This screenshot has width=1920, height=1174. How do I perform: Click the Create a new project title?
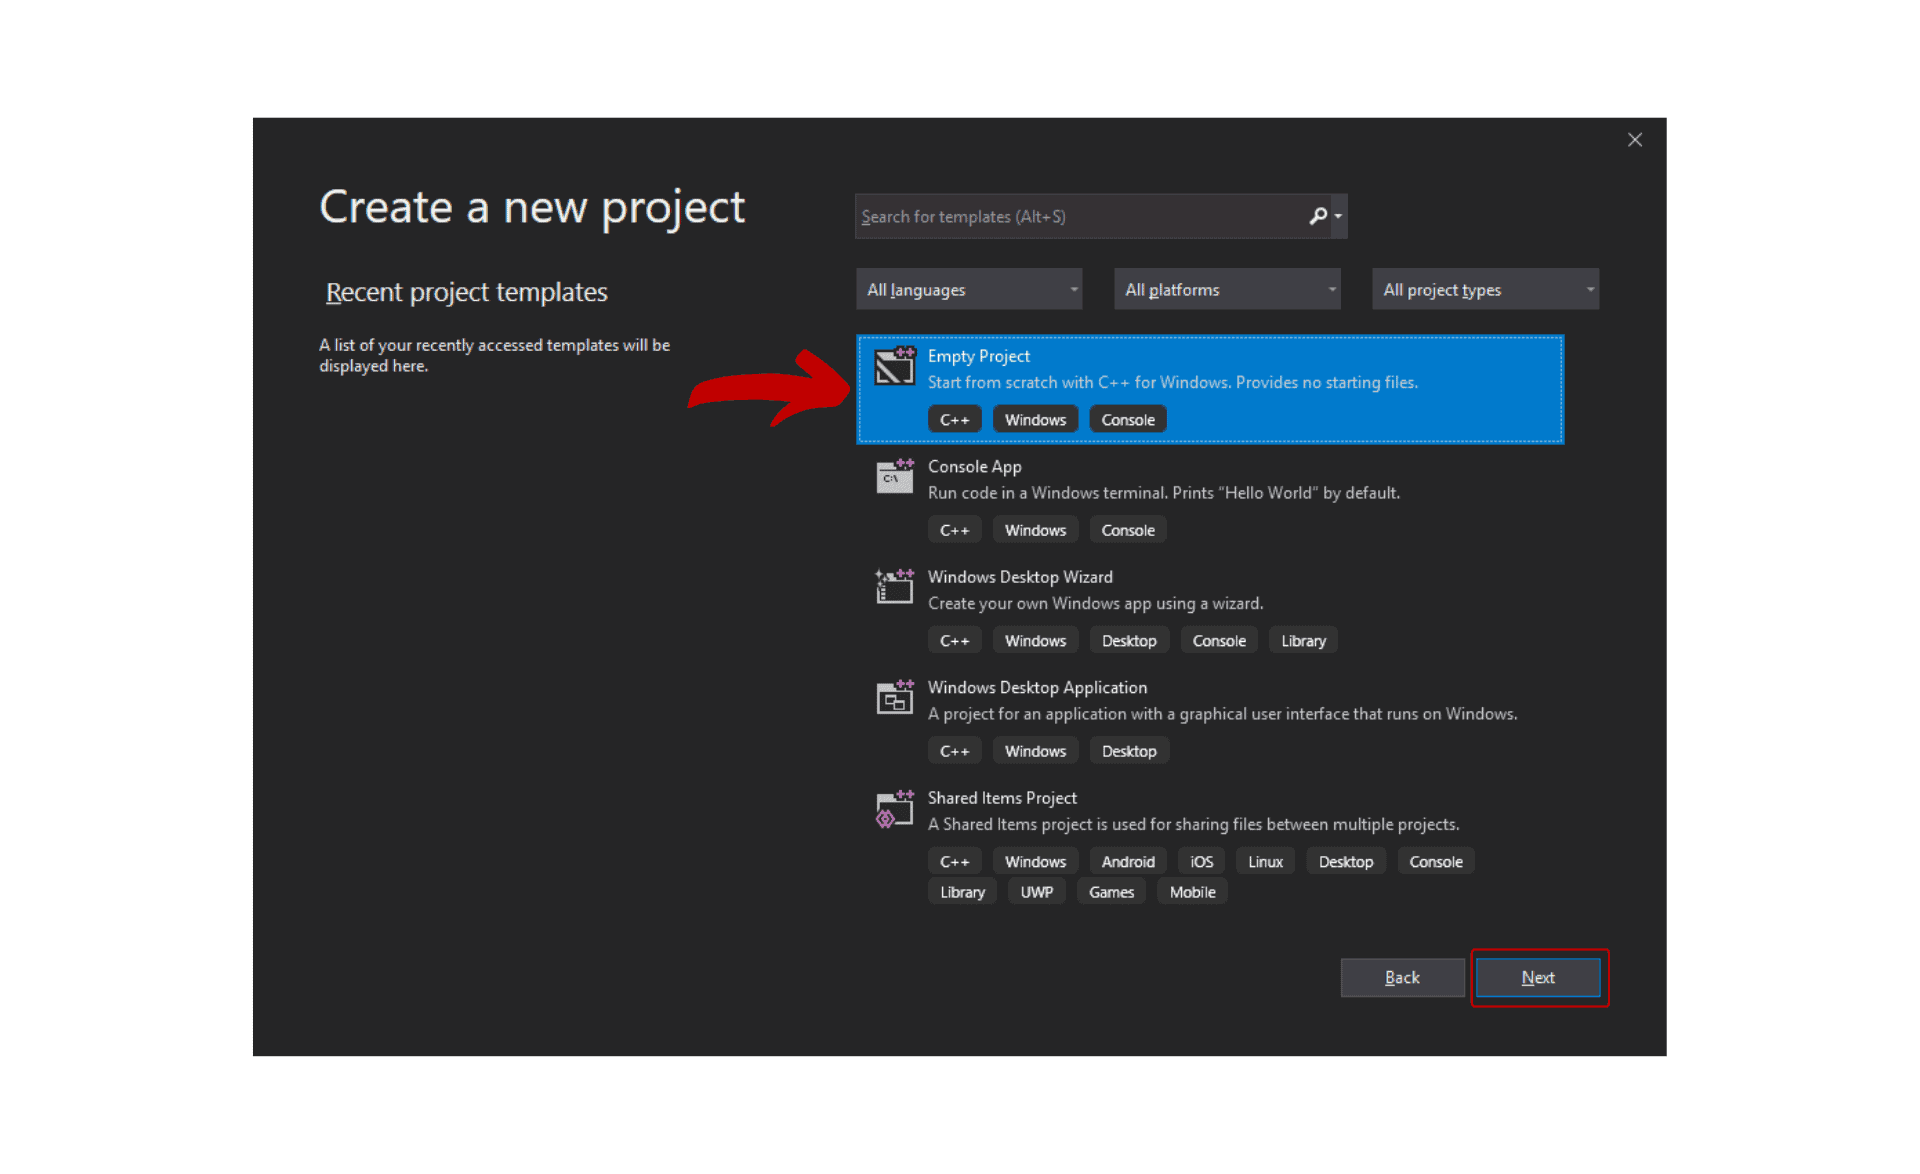click(x=532, y=208)
